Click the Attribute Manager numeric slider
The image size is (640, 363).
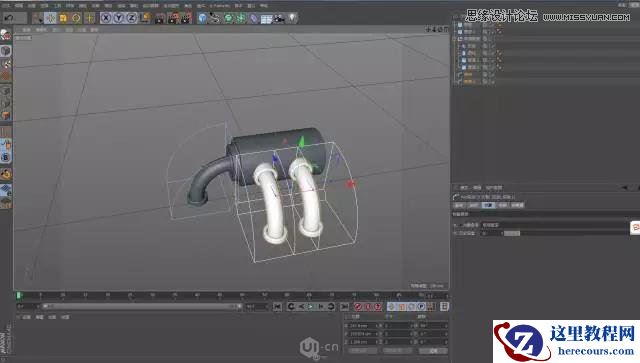512,233
